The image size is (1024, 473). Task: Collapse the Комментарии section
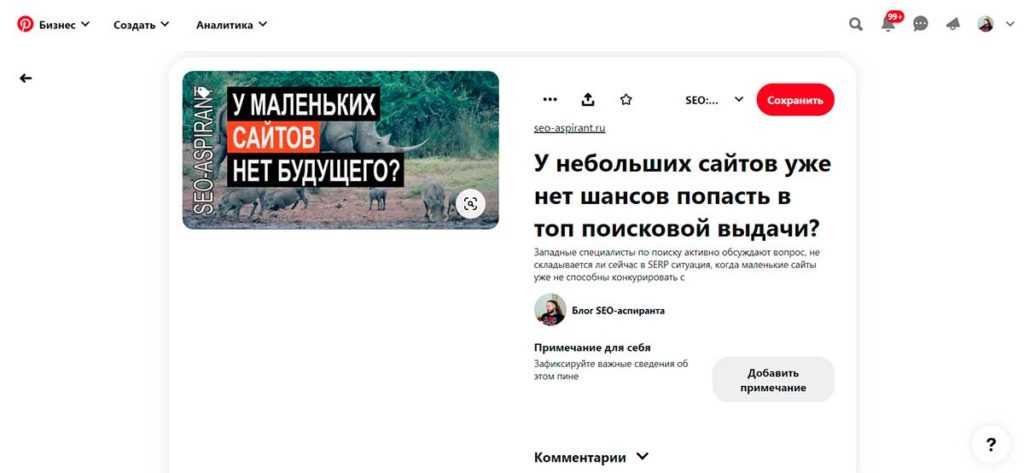coord(644,457)
